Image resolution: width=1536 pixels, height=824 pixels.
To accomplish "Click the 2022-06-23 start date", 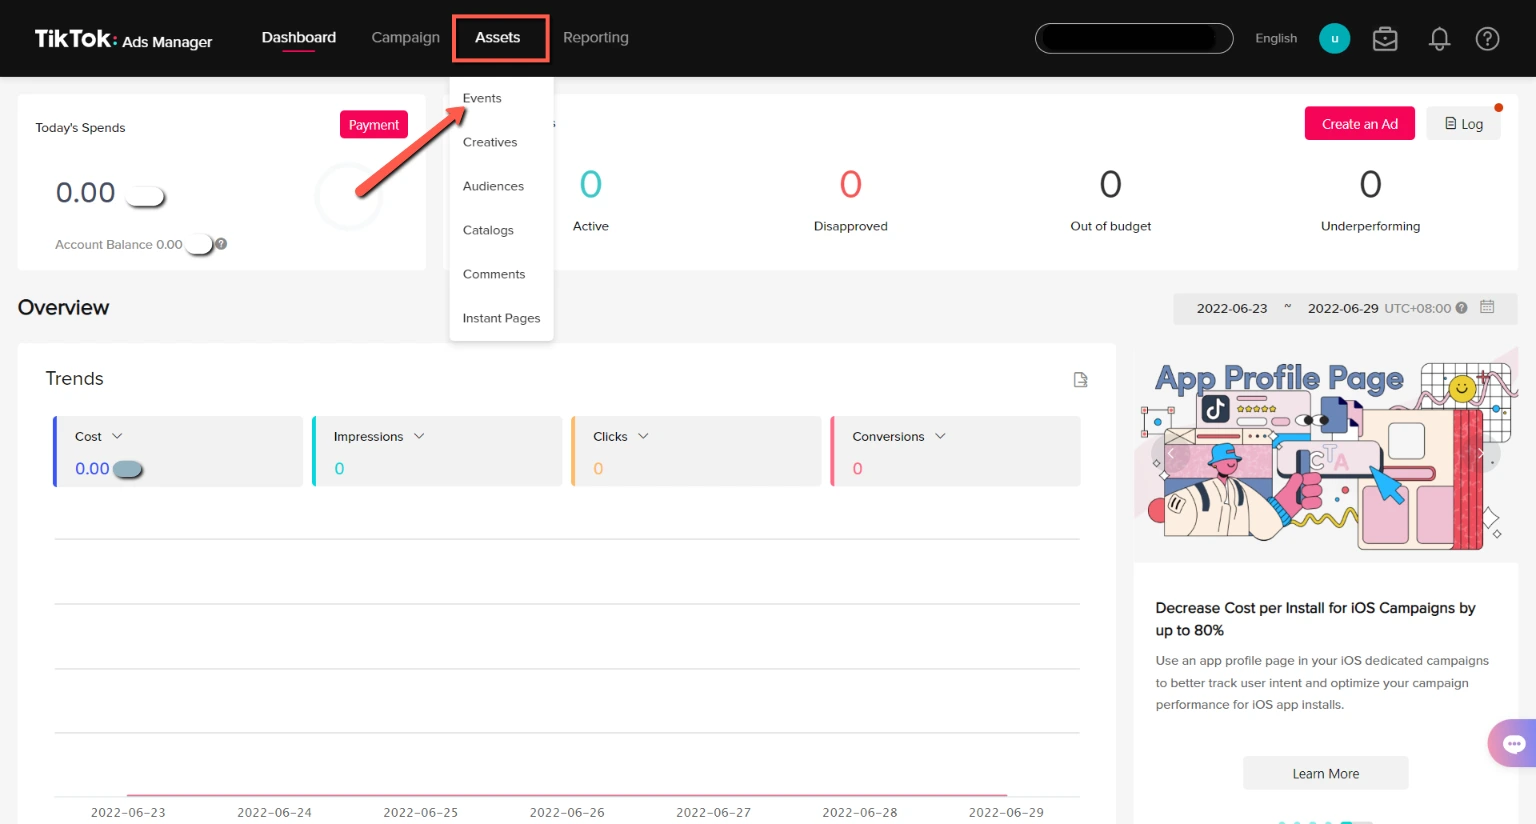I will click(x=1232, y=308).
